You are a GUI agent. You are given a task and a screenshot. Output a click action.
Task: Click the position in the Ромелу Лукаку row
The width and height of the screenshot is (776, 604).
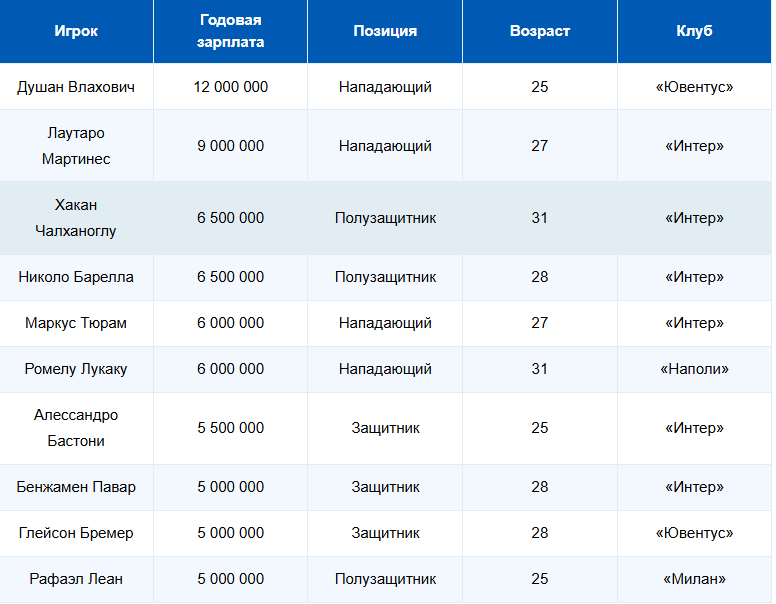click(x=385, y=369)
